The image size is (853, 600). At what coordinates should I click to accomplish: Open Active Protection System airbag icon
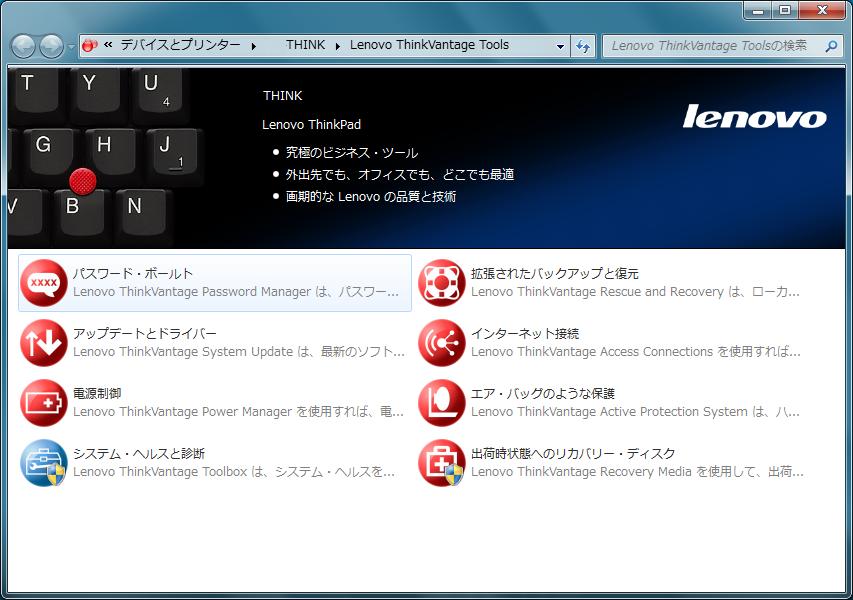[442, 403]
